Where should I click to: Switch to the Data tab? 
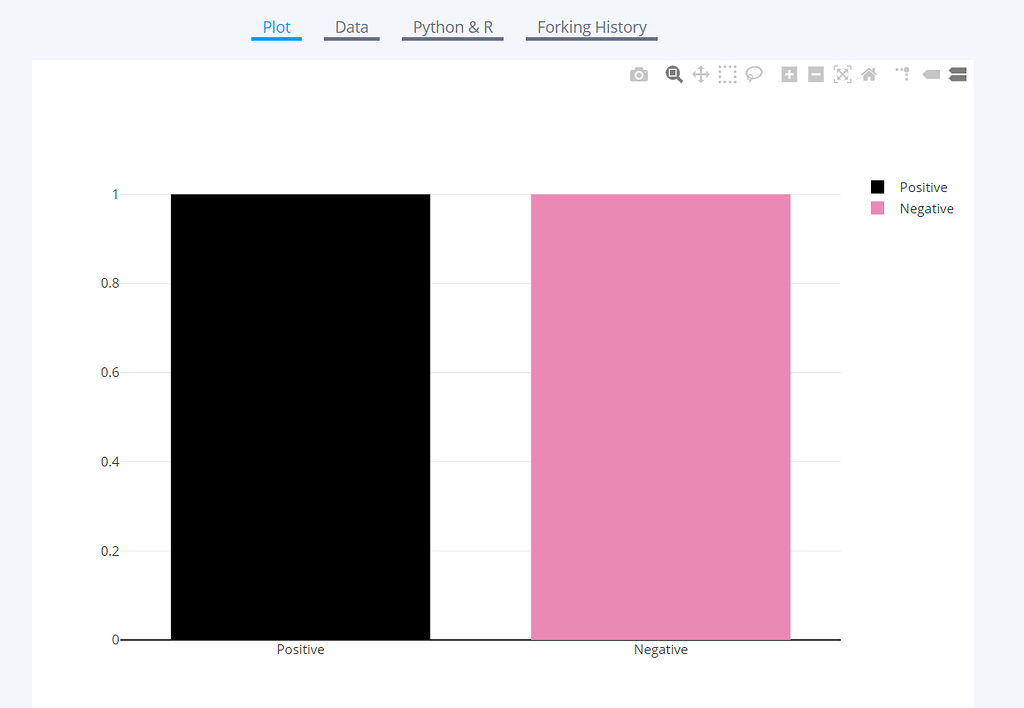pyautogui.click(x=351, y=27)
